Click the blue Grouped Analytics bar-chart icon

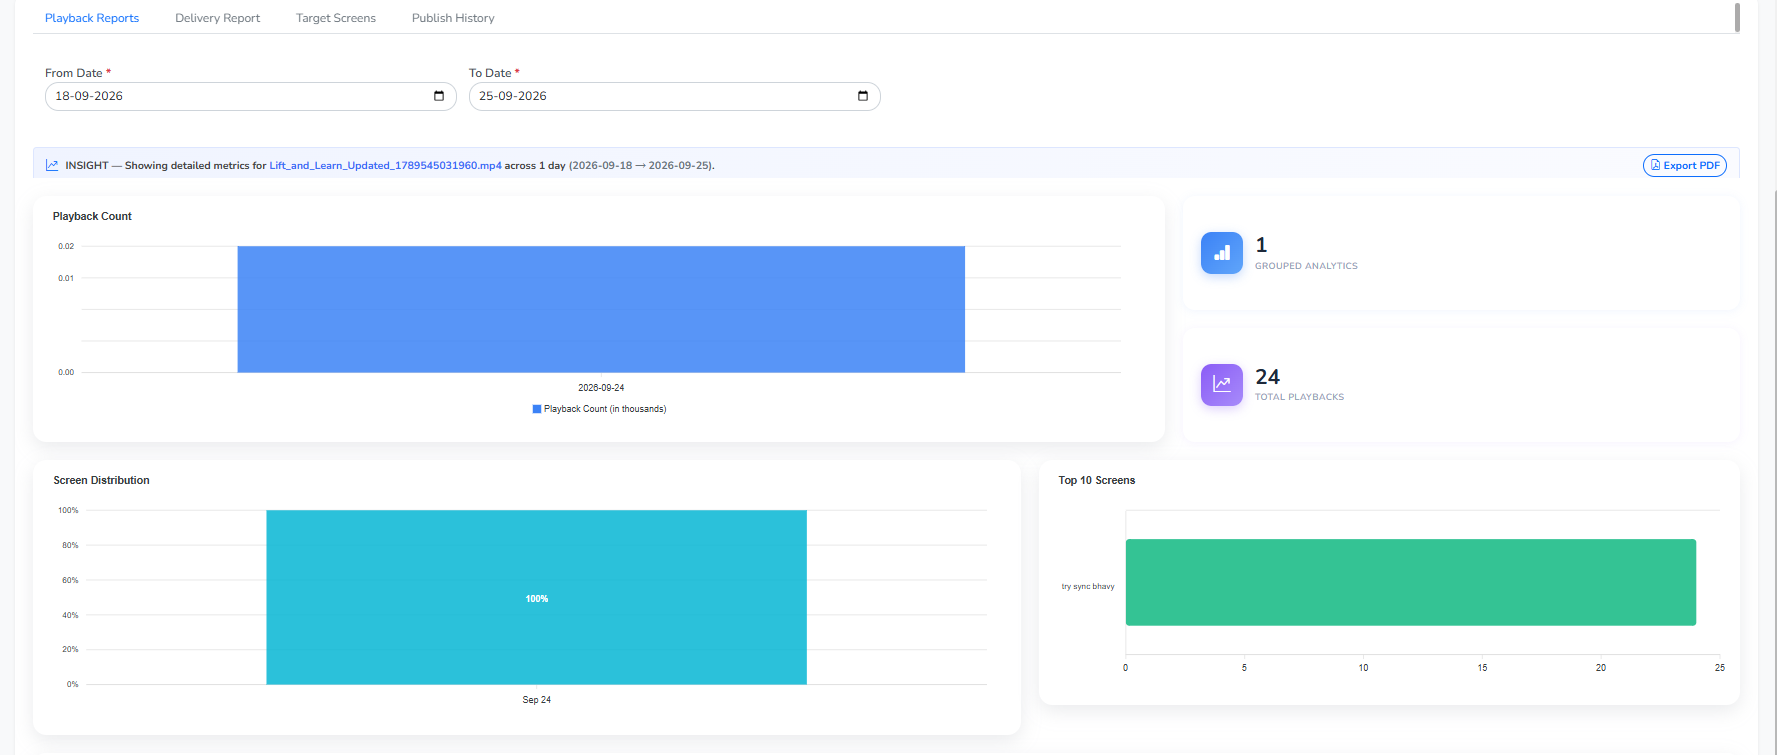(1222, 253)
